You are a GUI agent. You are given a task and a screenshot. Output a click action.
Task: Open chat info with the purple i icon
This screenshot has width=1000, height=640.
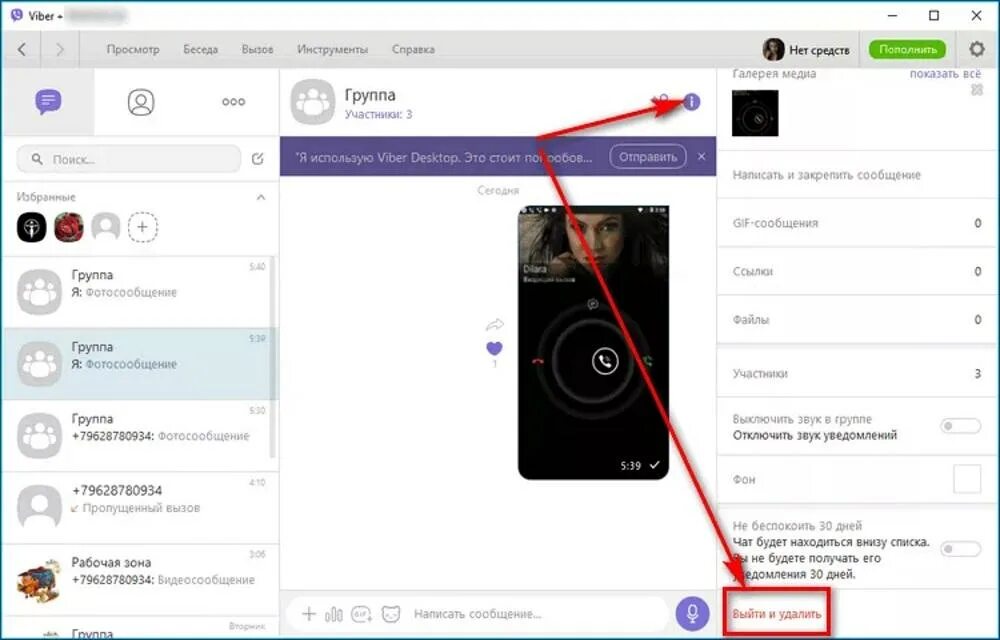click(x=691, y=101)
